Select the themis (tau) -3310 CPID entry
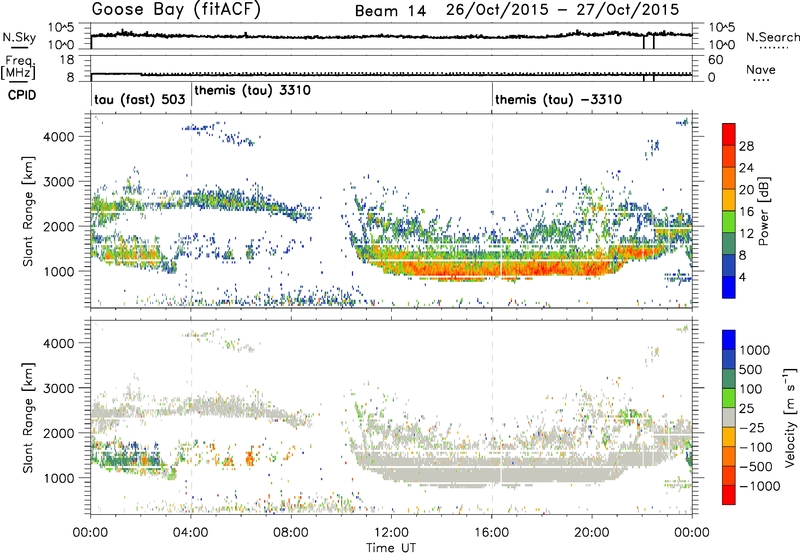Image resolution: width=800 pixels, height=554 pixels. [558, 99]
